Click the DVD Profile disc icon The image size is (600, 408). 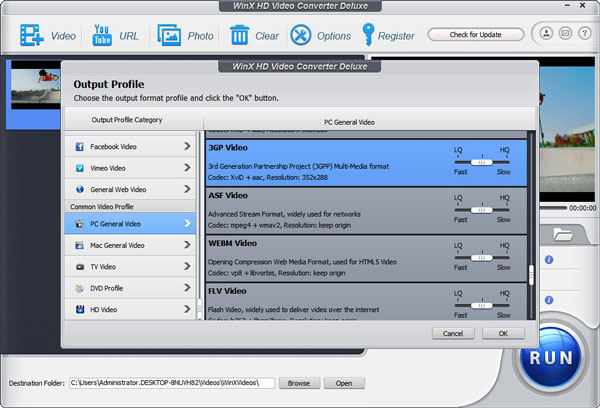click(x=80, y=288)
